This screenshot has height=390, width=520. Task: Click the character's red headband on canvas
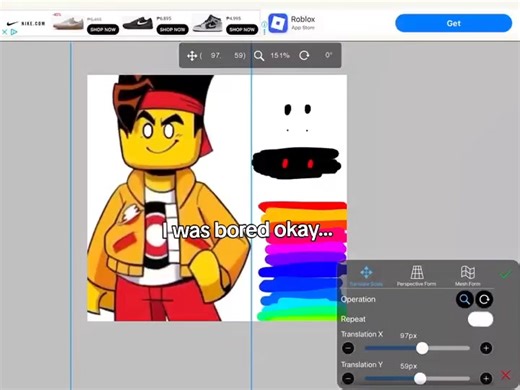173,102
